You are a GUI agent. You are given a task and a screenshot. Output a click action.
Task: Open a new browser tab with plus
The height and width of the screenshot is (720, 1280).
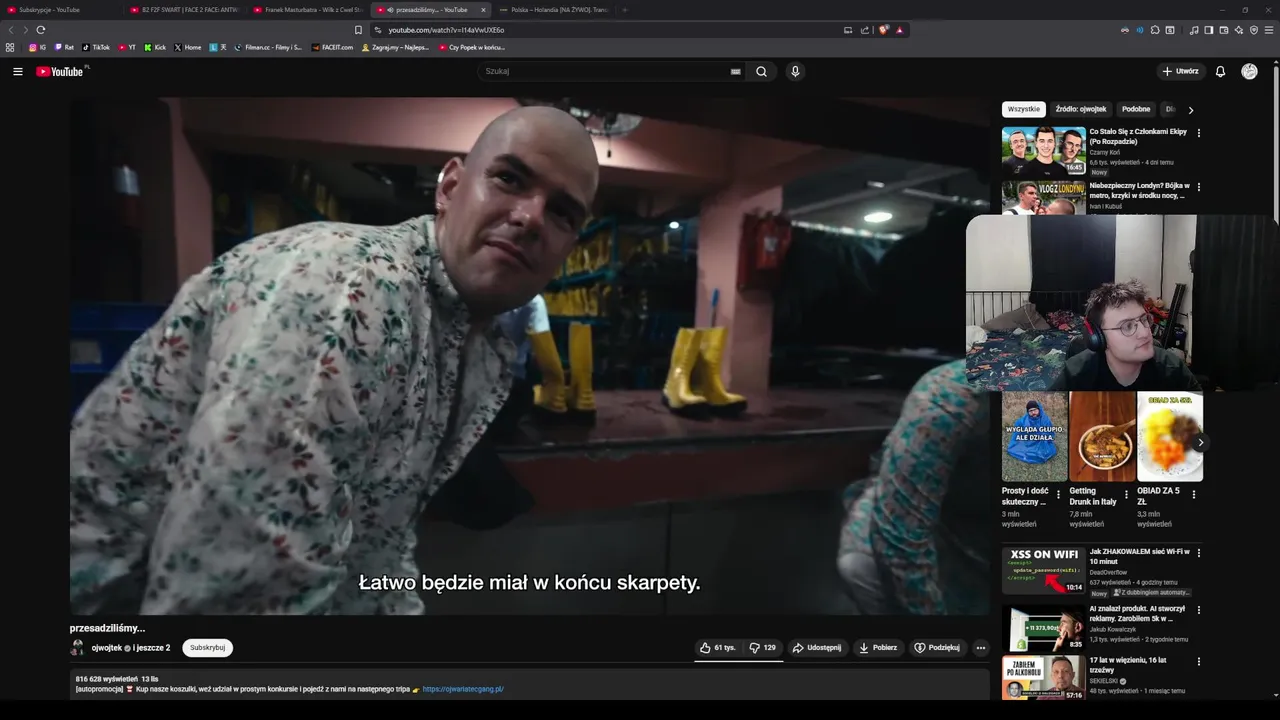pos(625,10)
